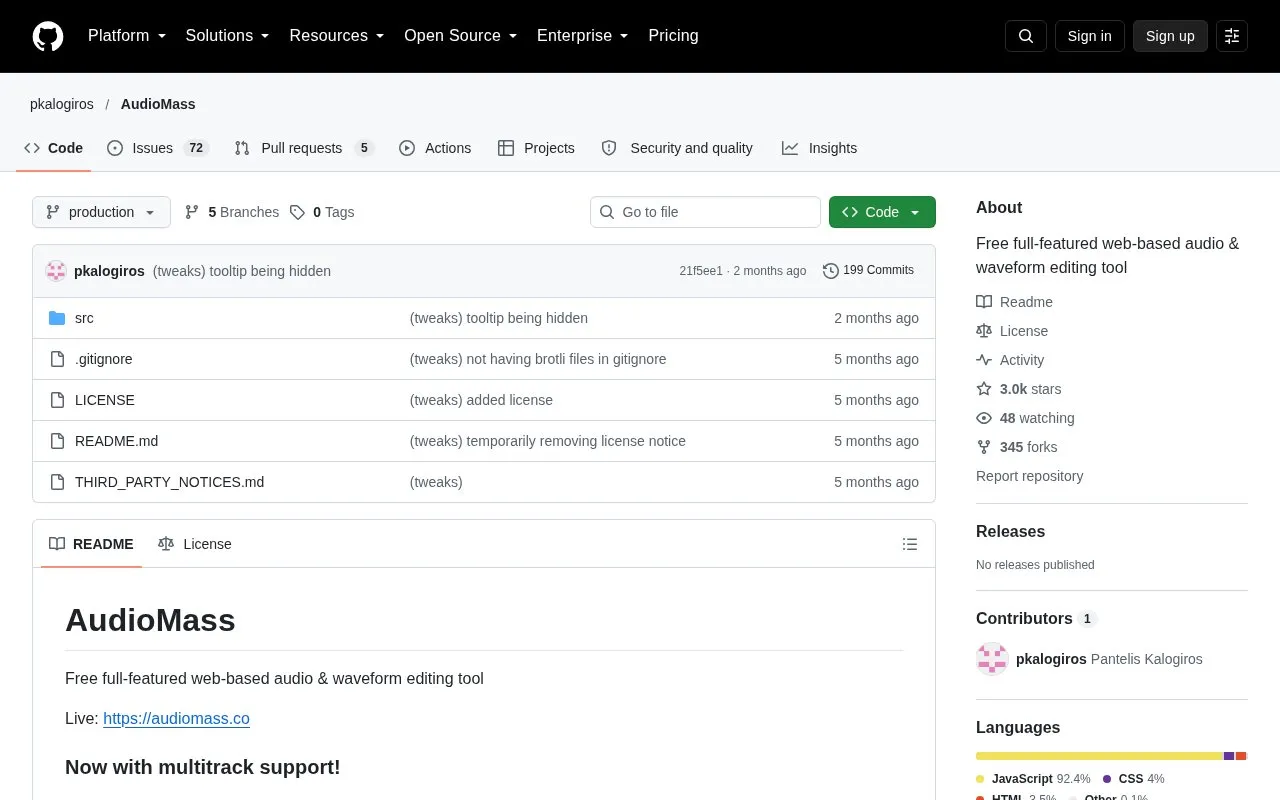The width and height of the screenshot is (1280, 800).
Task: Open the 199 Commits link
Action: 868,271
